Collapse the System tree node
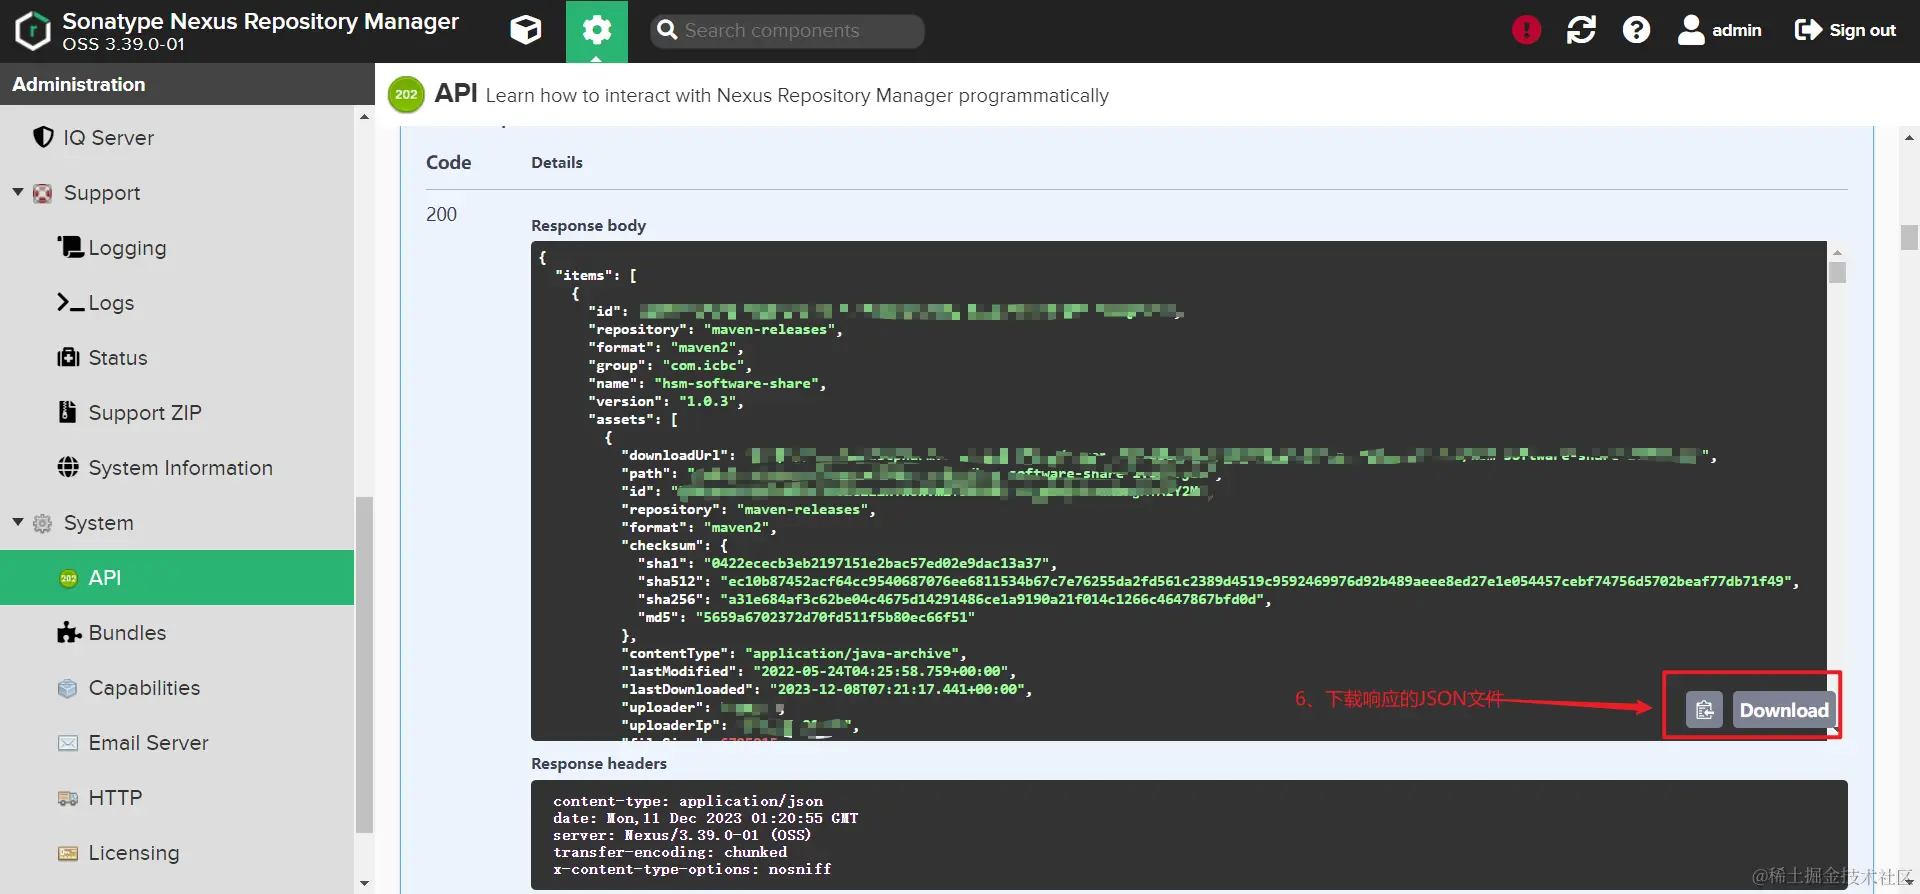The height and width of the screenshot is (894, 1920). (x=17, y=522)
